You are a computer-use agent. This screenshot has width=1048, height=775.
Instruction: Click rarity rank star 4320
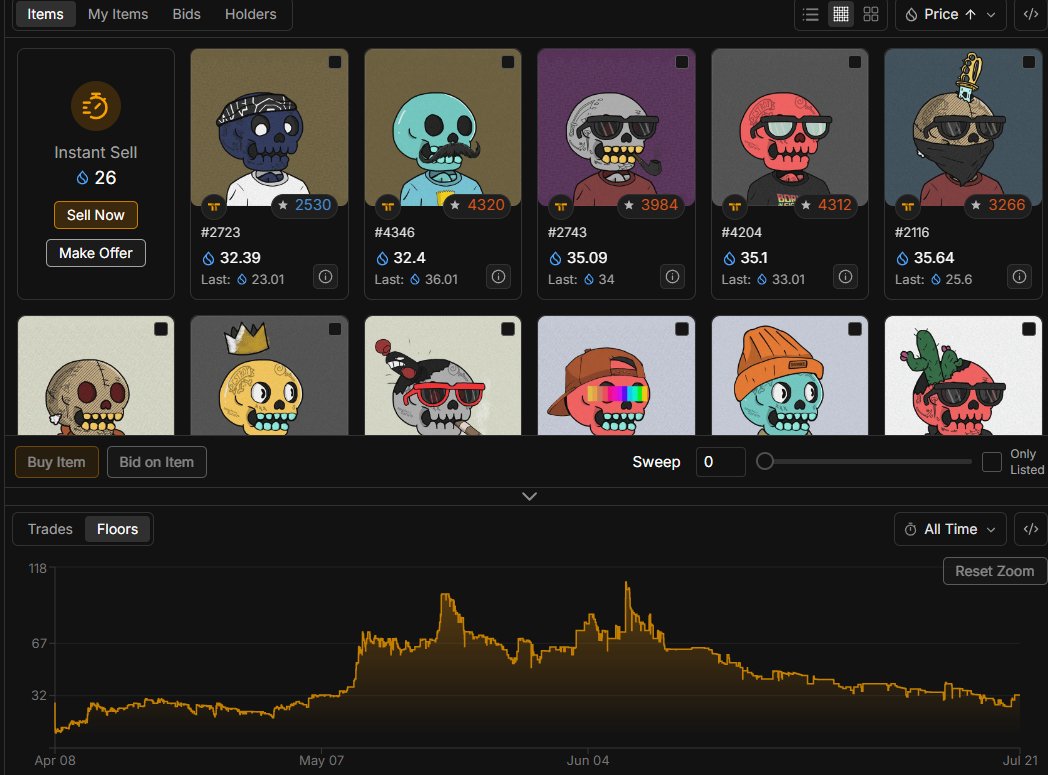477,205
